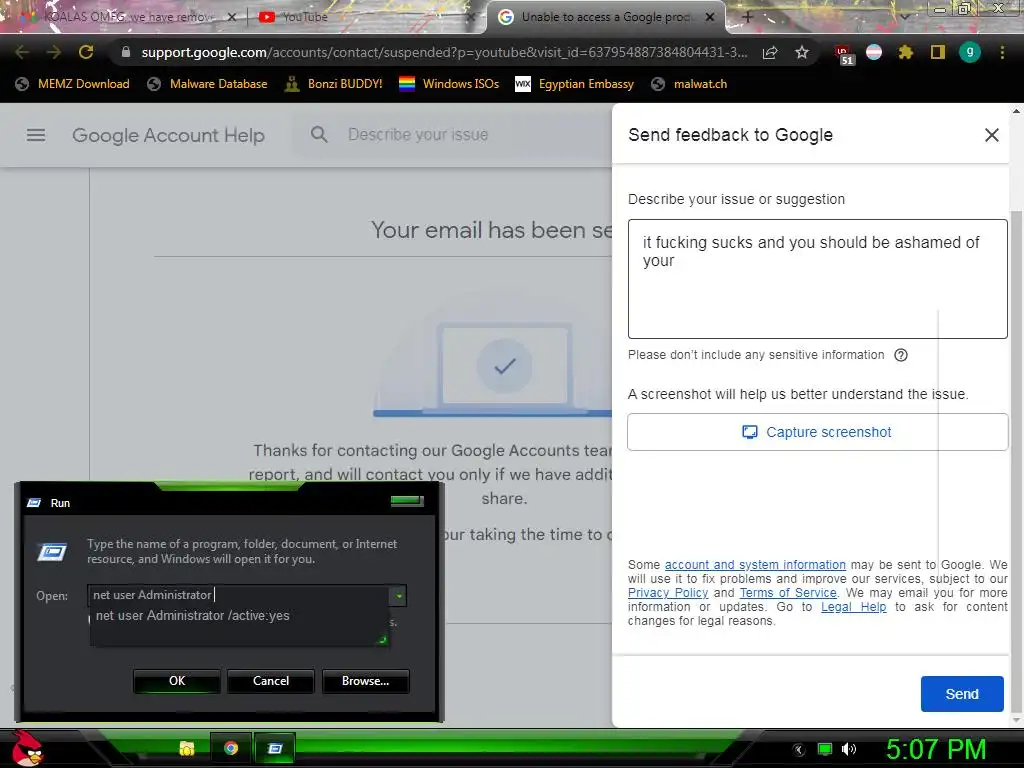Screen dimensions: 1024x768
Task: Open the volume speaker tray icon
Action: coord(848,749)
